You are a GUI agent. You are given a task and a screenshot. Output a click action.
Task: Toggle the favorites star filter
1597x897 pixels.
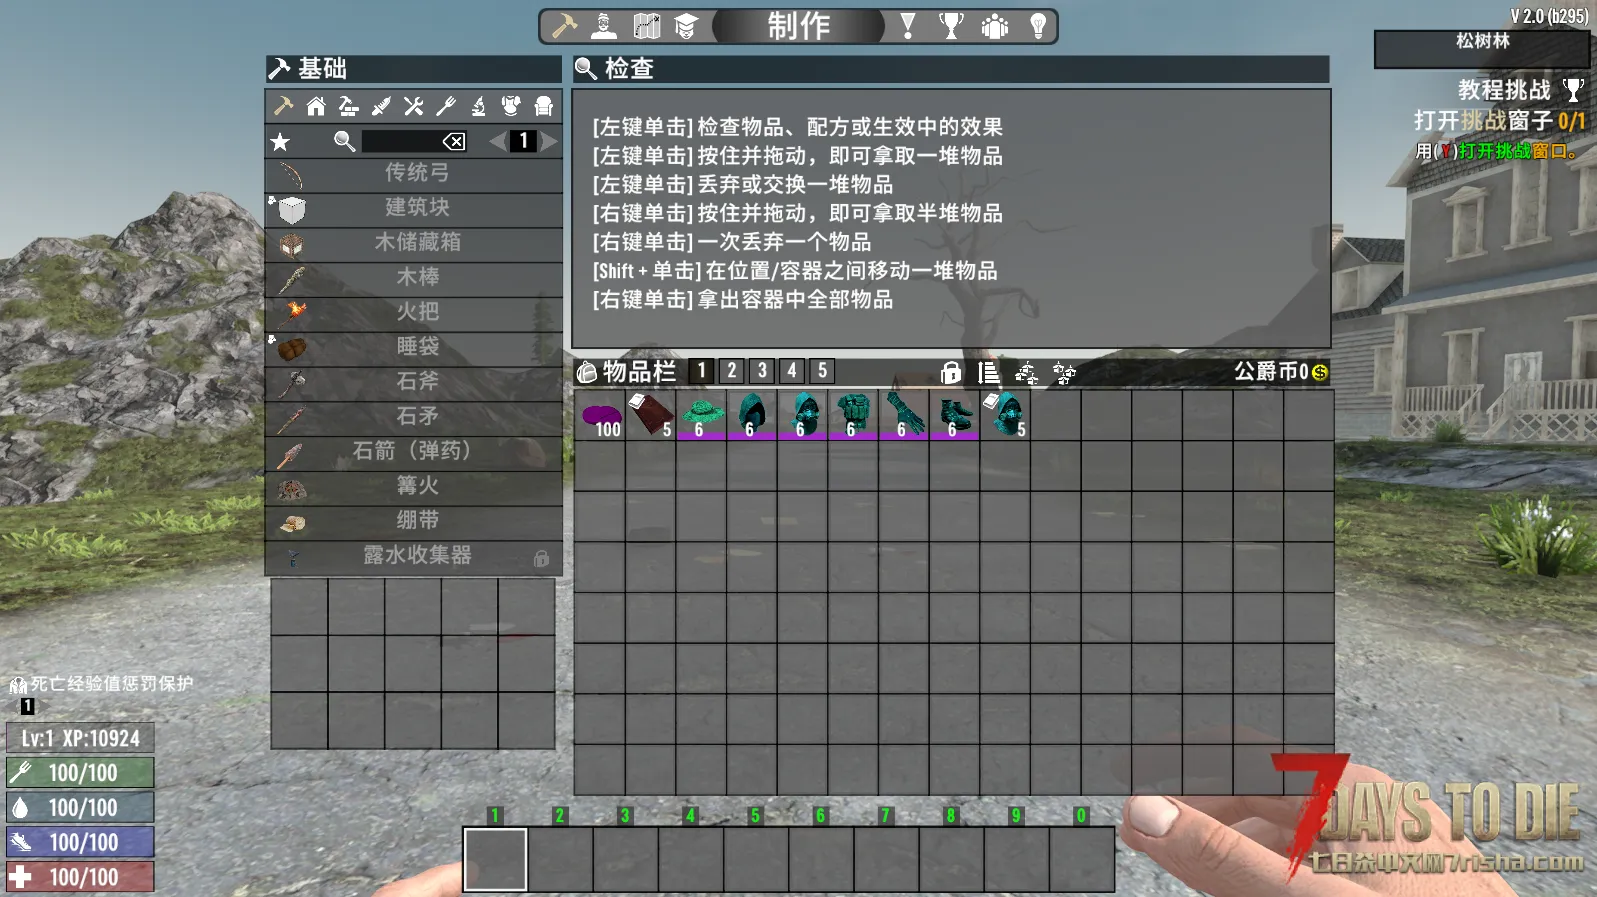click(x=281, y=142)
